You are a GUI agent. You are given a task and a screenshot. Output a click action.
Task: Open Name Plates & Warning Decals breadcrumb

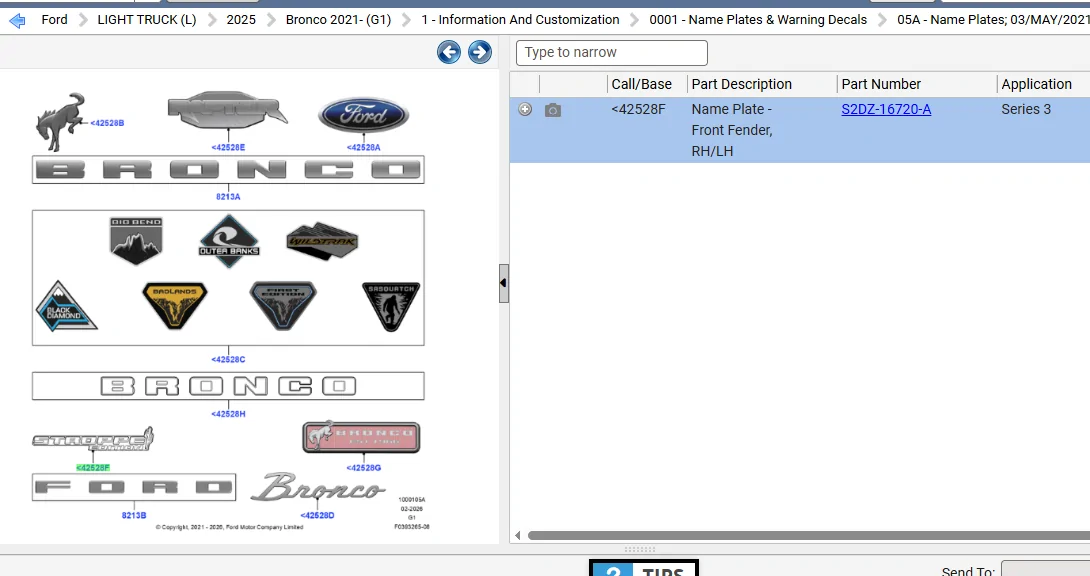[758, 19]
